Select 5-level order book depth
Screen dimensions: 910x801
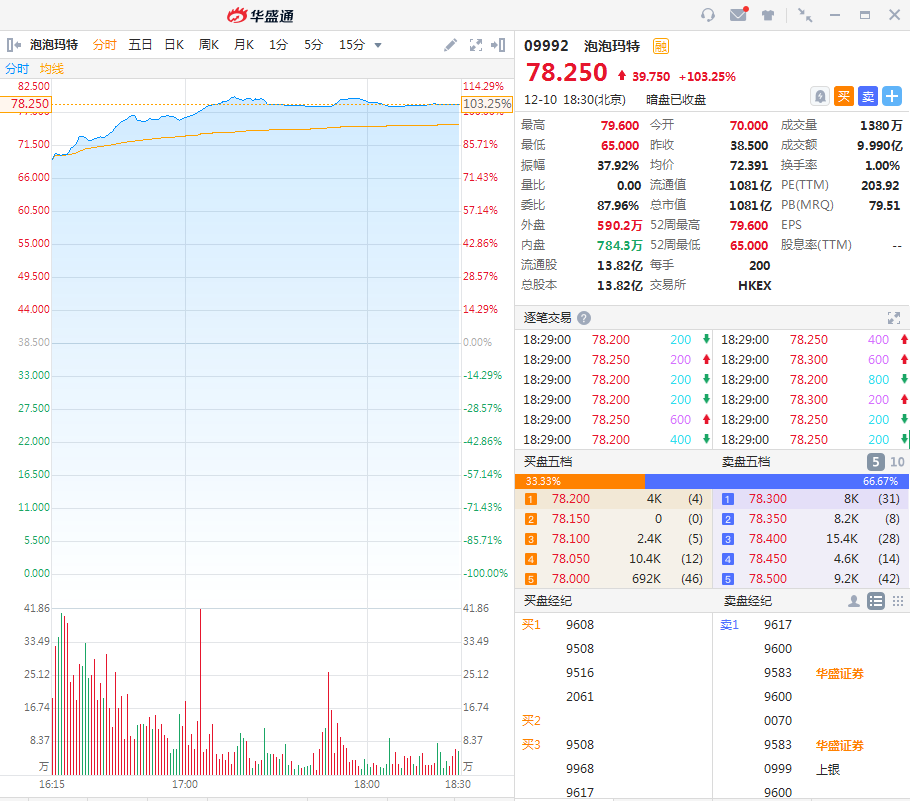tap(876, 462)
